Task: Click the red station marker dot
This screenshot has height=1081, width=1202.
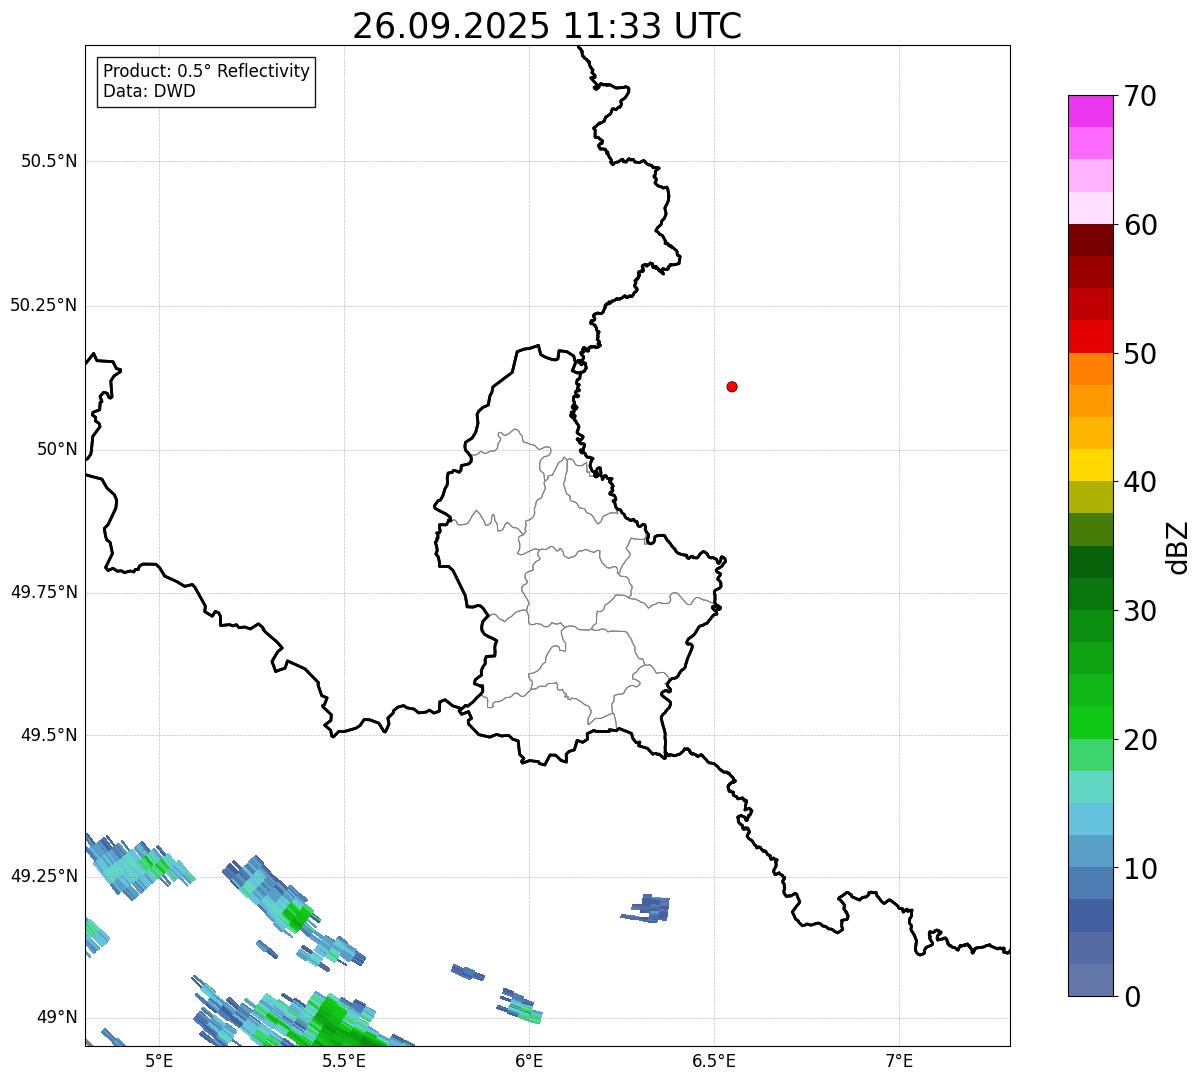Action: coord(732,386)
